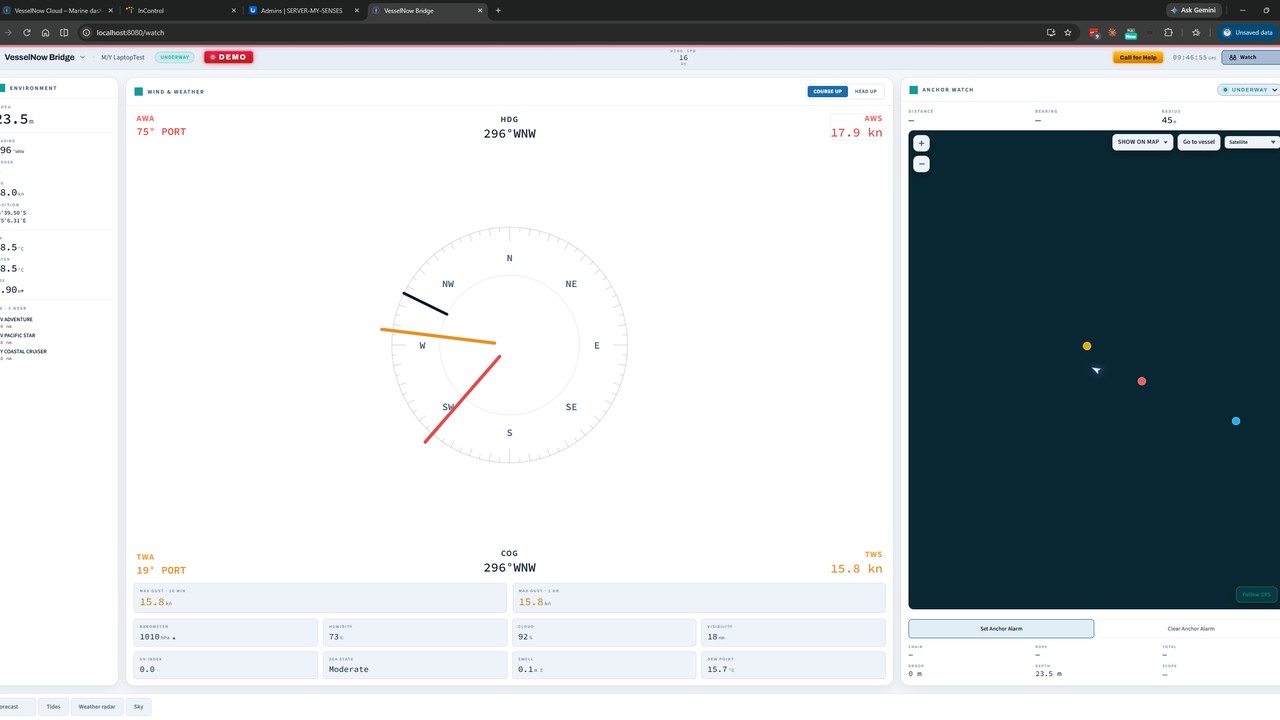
Task: Open the browser extensions puzzle icon
Action: coord(1168,32)
